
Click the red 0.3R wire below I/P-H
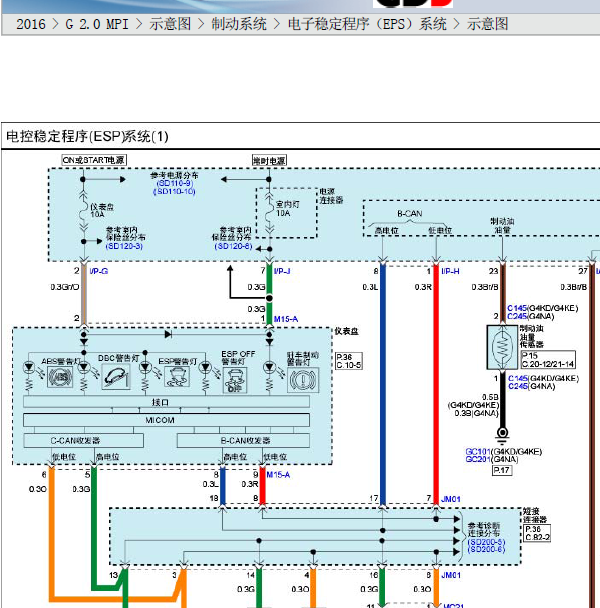pyautogui.click(x=436, y=384)
